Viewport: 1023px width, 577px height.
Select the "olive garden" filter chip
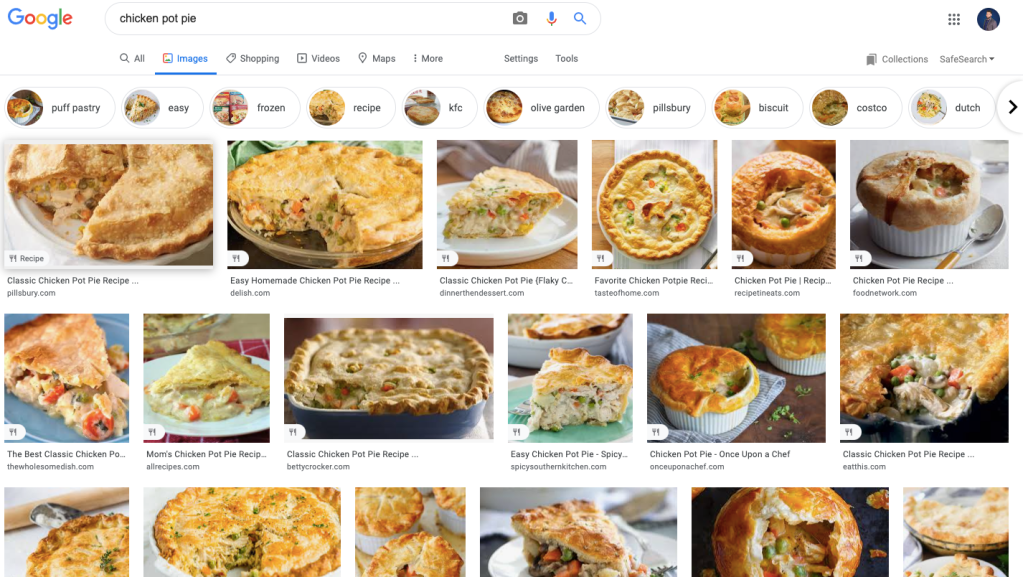(541, 108)
